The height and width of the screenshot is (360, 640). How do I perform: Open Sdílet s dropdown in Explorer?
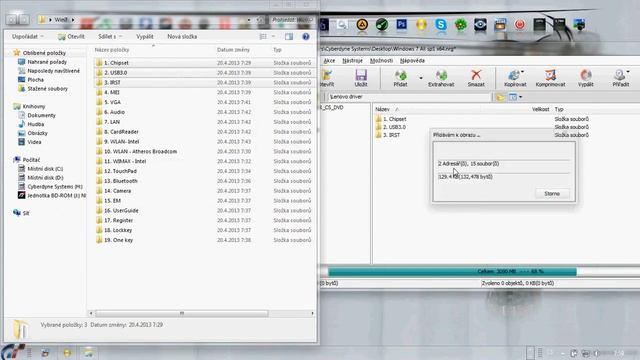[110, 36]
